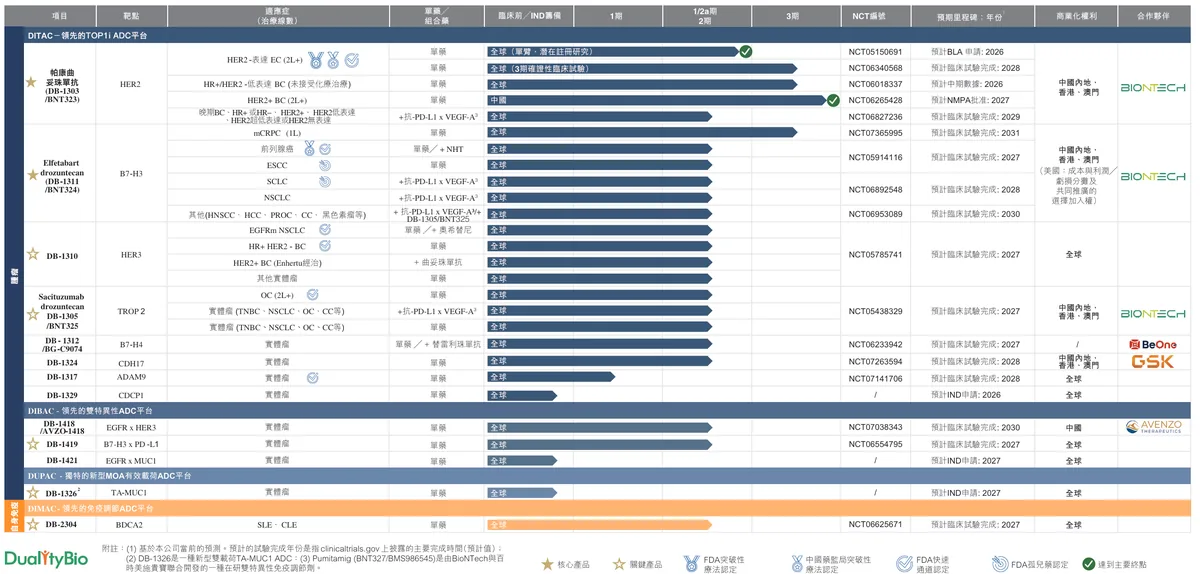Click the 靶點 column header
The image size is (1200, 574).
[x=130, y=16]
